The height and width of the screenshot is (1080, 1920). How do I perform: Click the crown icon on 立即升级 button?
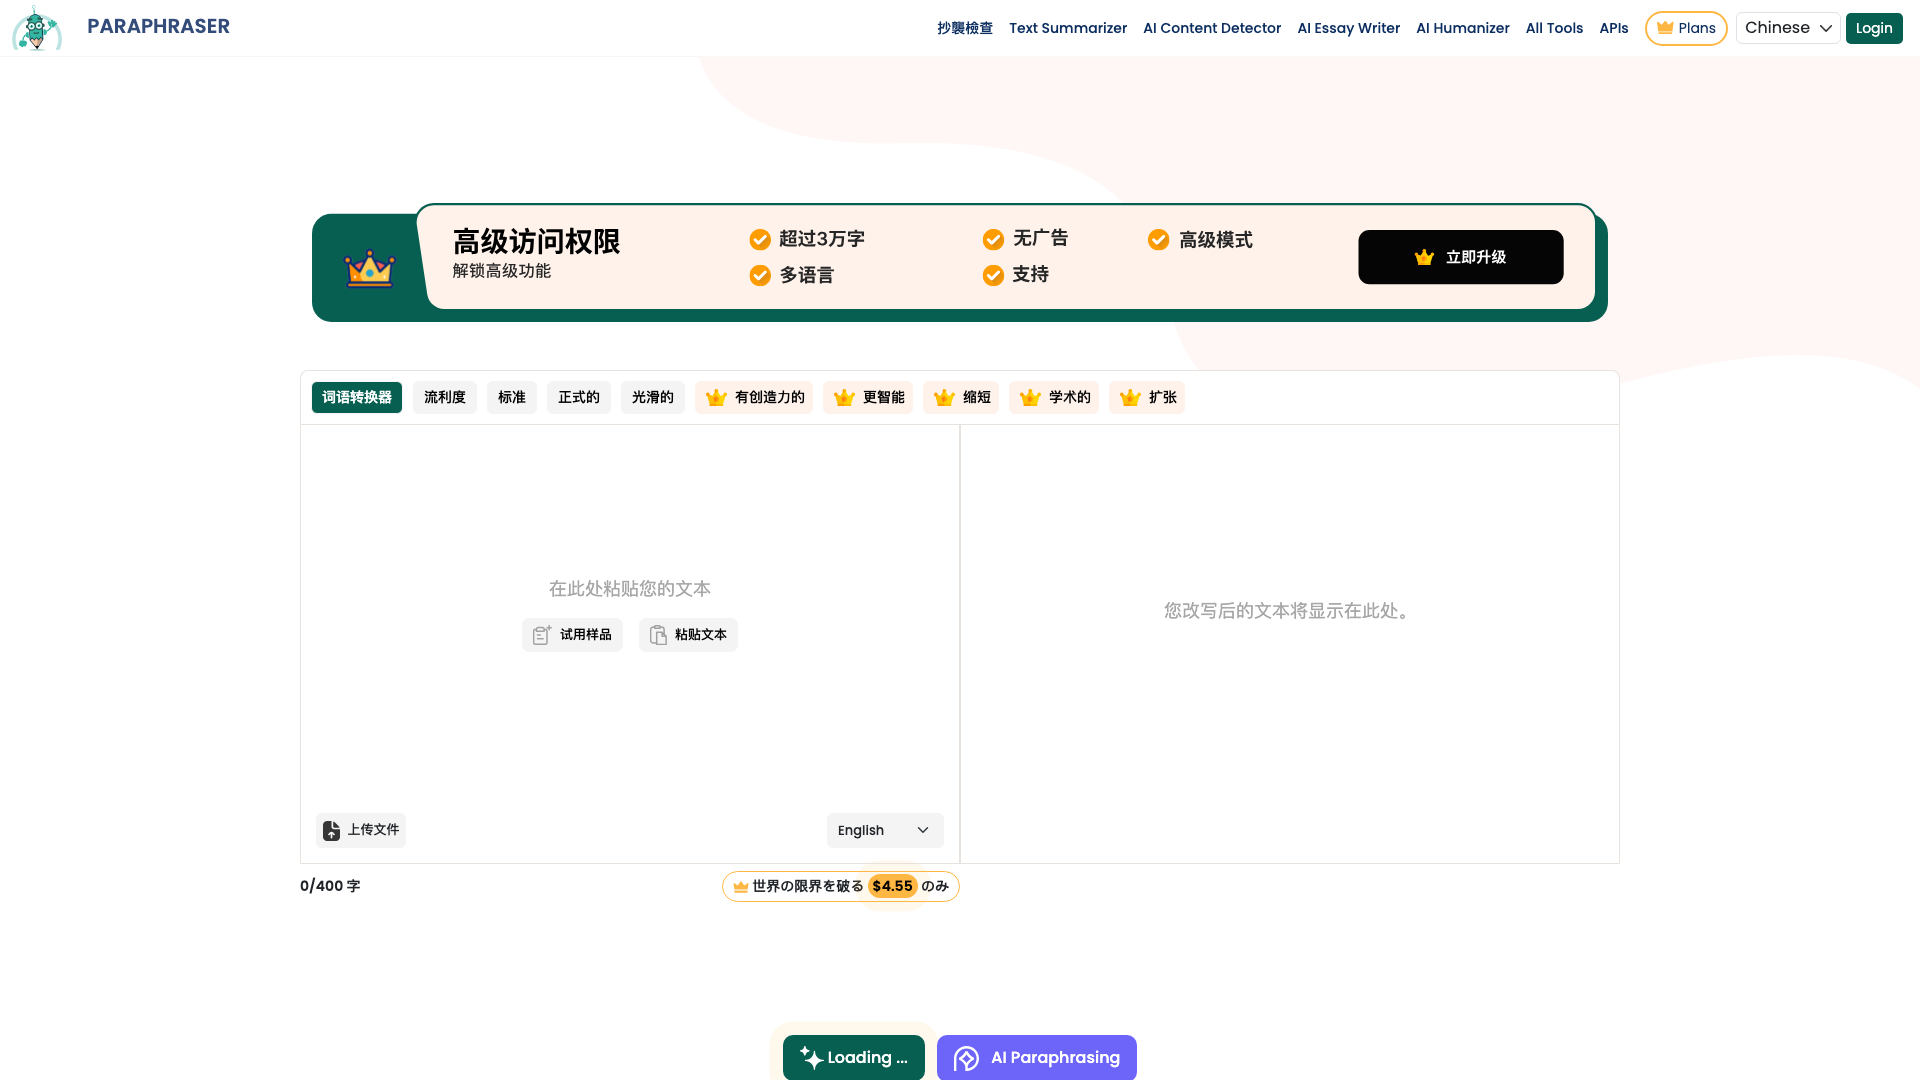[1424, 257]
